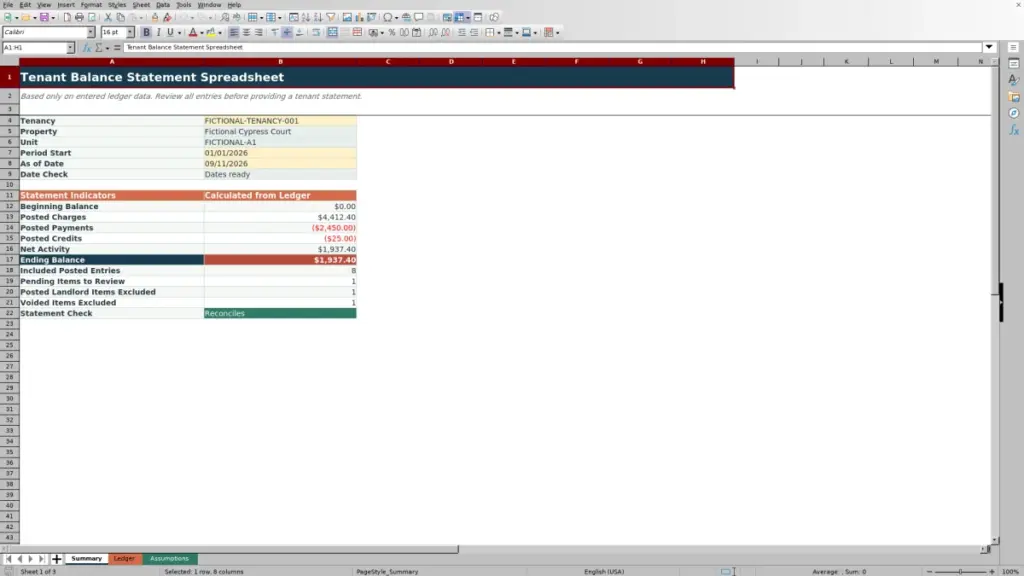Open the Format menu
1024x576 pixels.
pos(91,5)
